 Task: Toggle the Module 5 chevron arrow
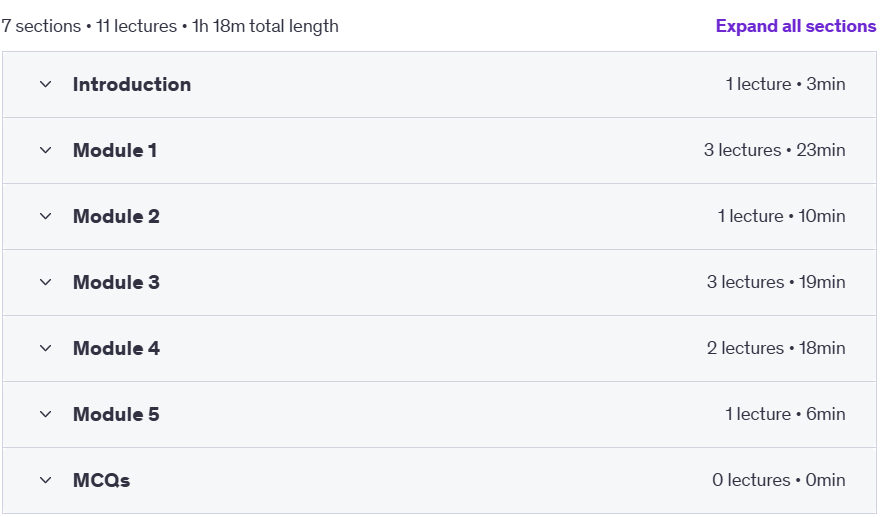(45, 414)
